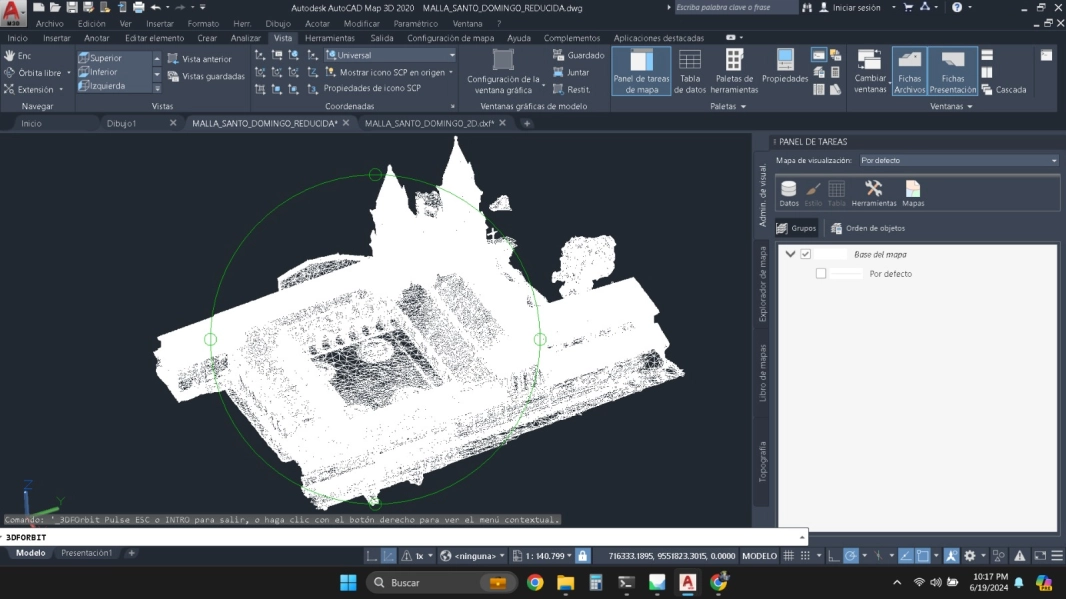The height and width of the screenshot is (599, 1066).
Task: Toggle the Panel de tareas de mapa
Action: click(641, 70)
